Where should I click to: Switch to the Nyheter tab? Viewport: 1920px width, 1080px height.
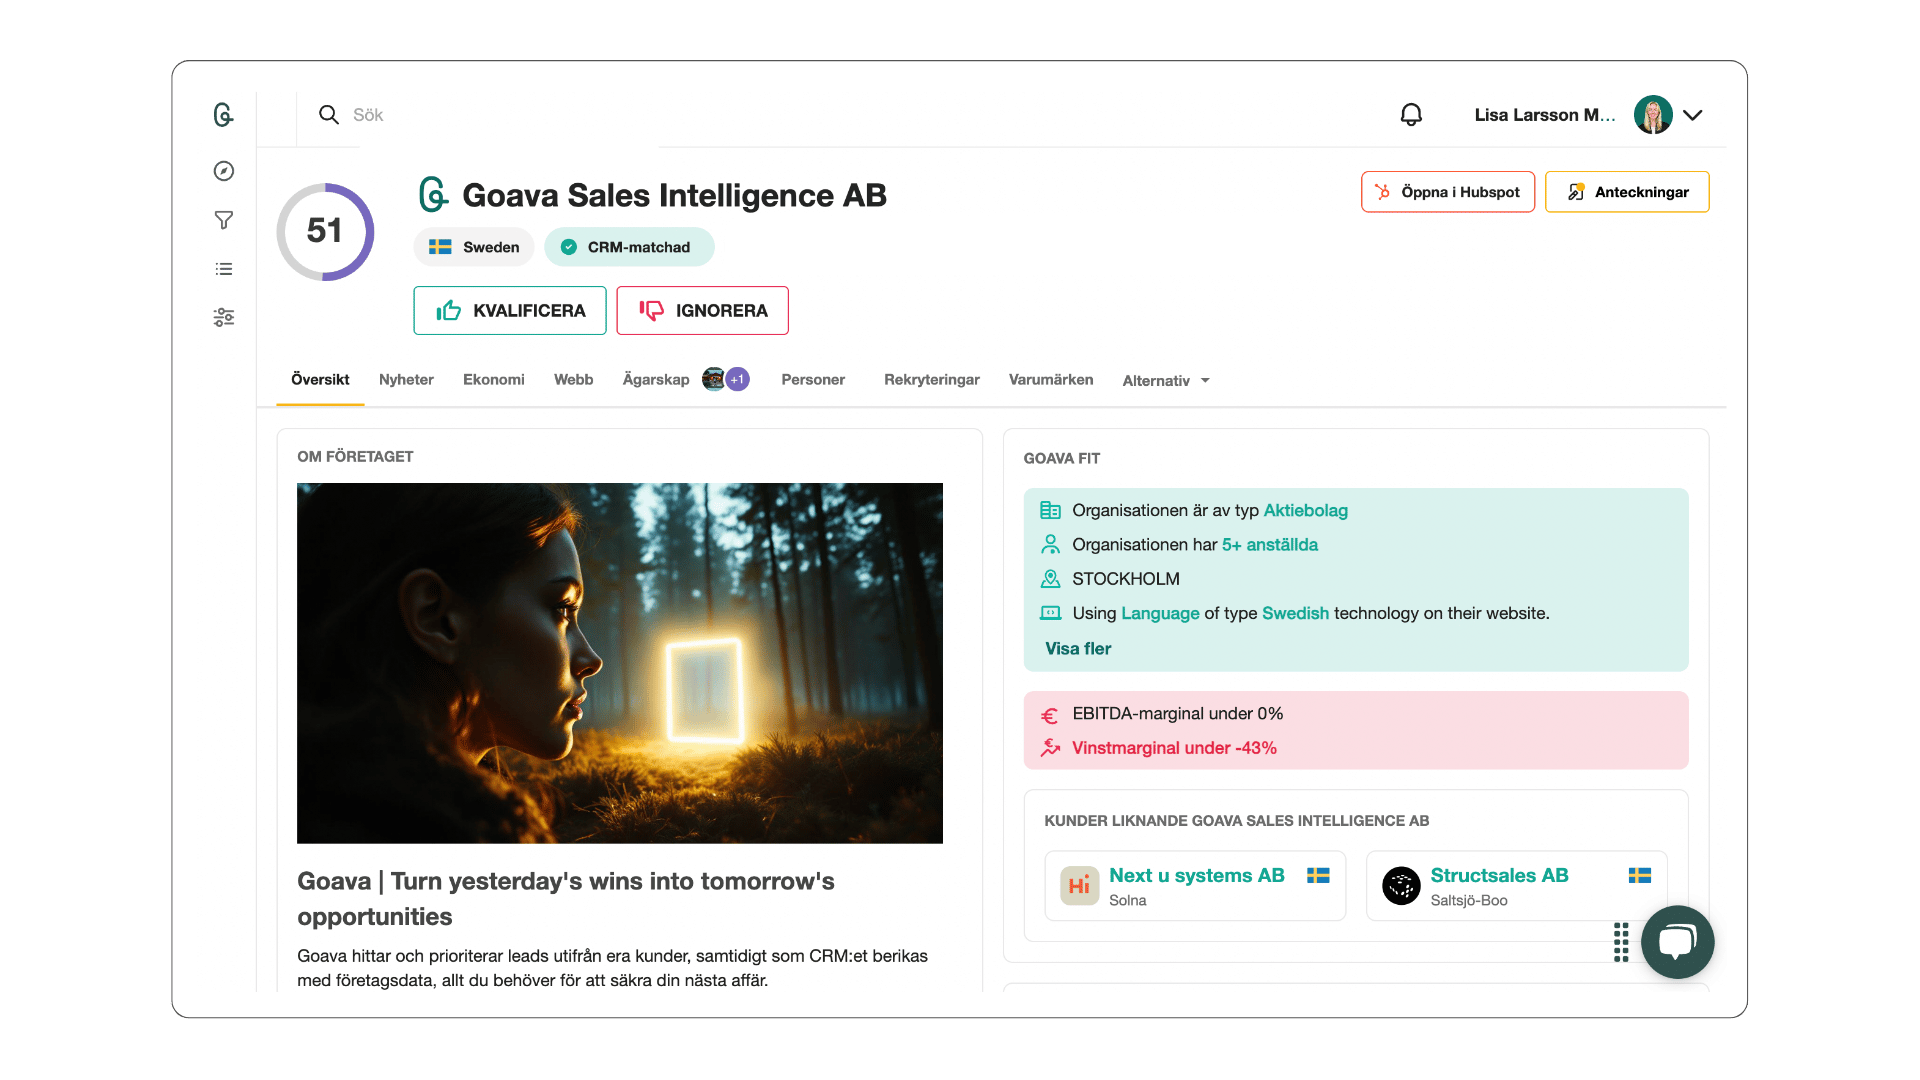tap(406, 380)
